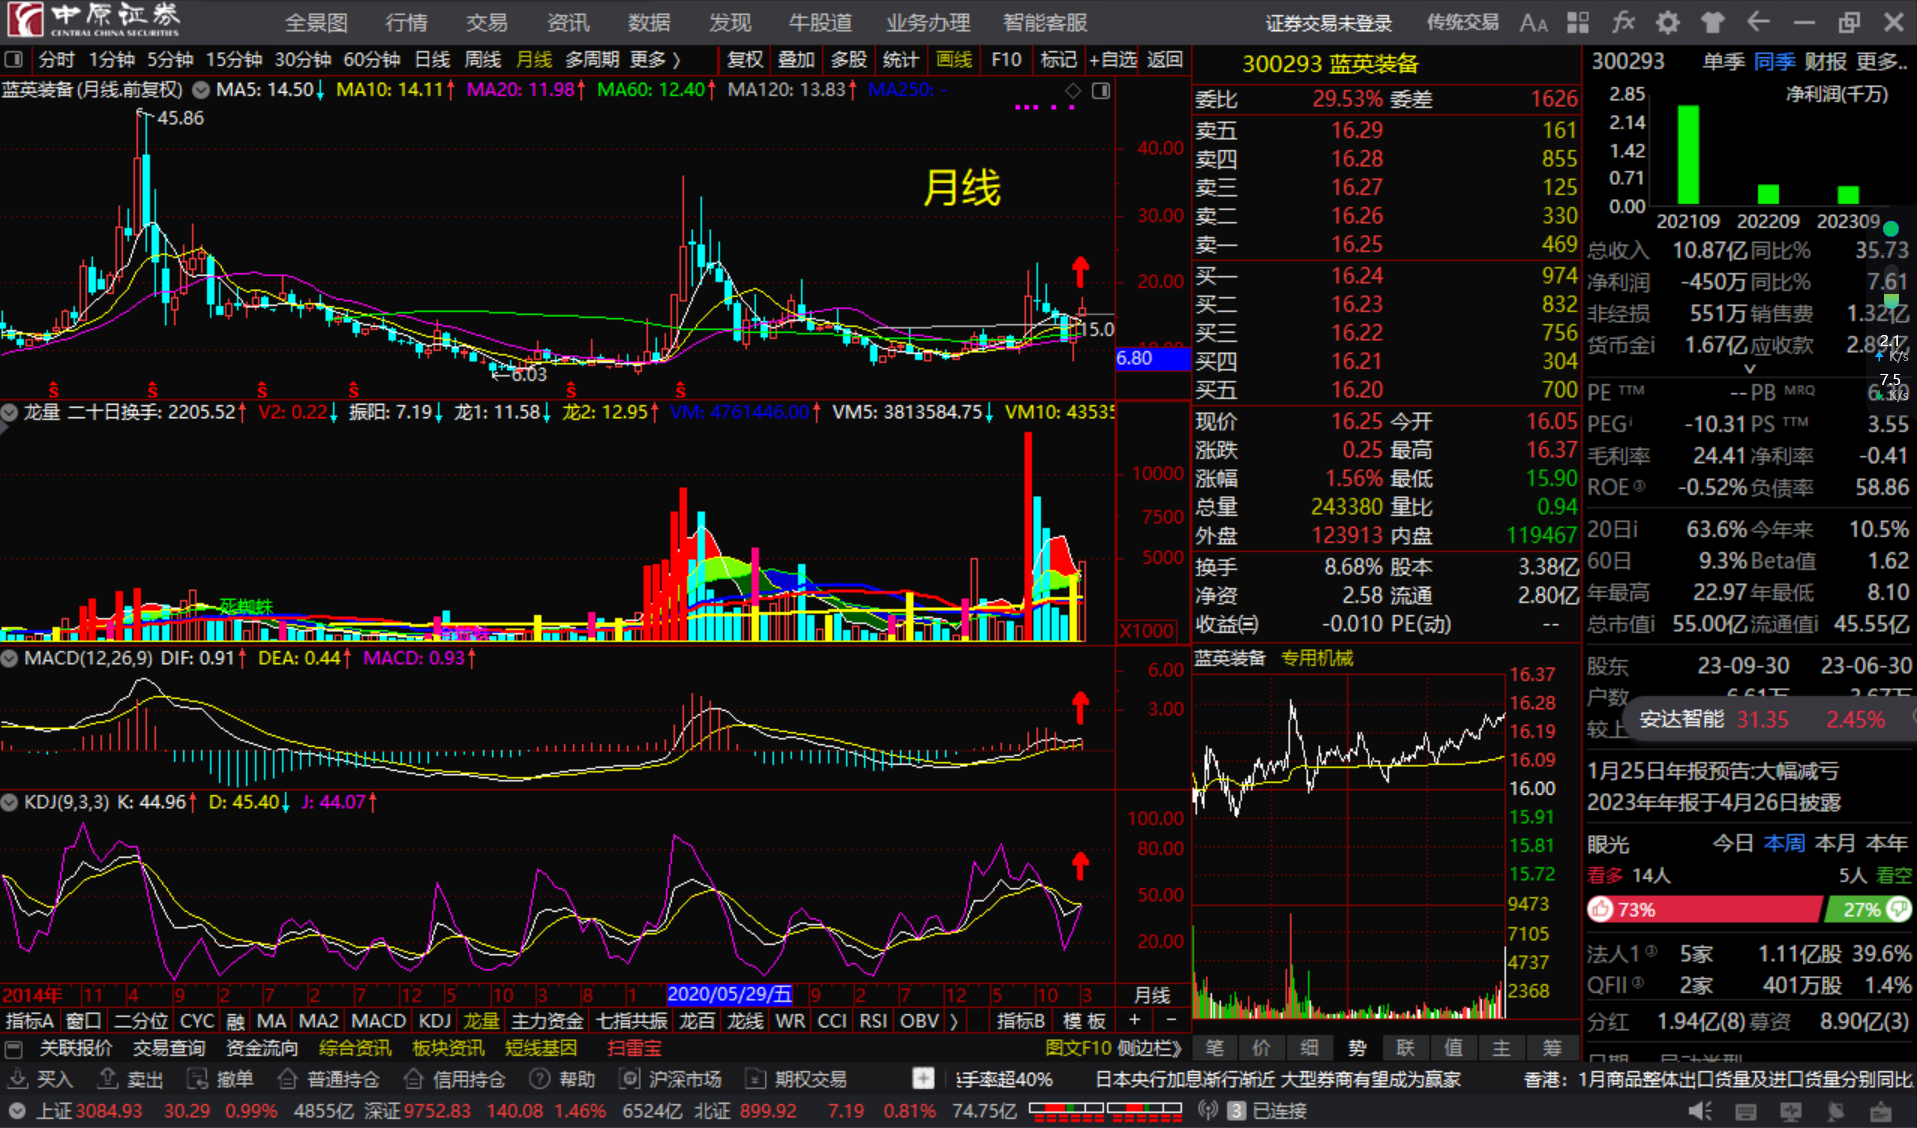Click the 2020/05/29 date marker on timeline
Viewport: 1917px width, 1128px height.
[x=730, y=995]
